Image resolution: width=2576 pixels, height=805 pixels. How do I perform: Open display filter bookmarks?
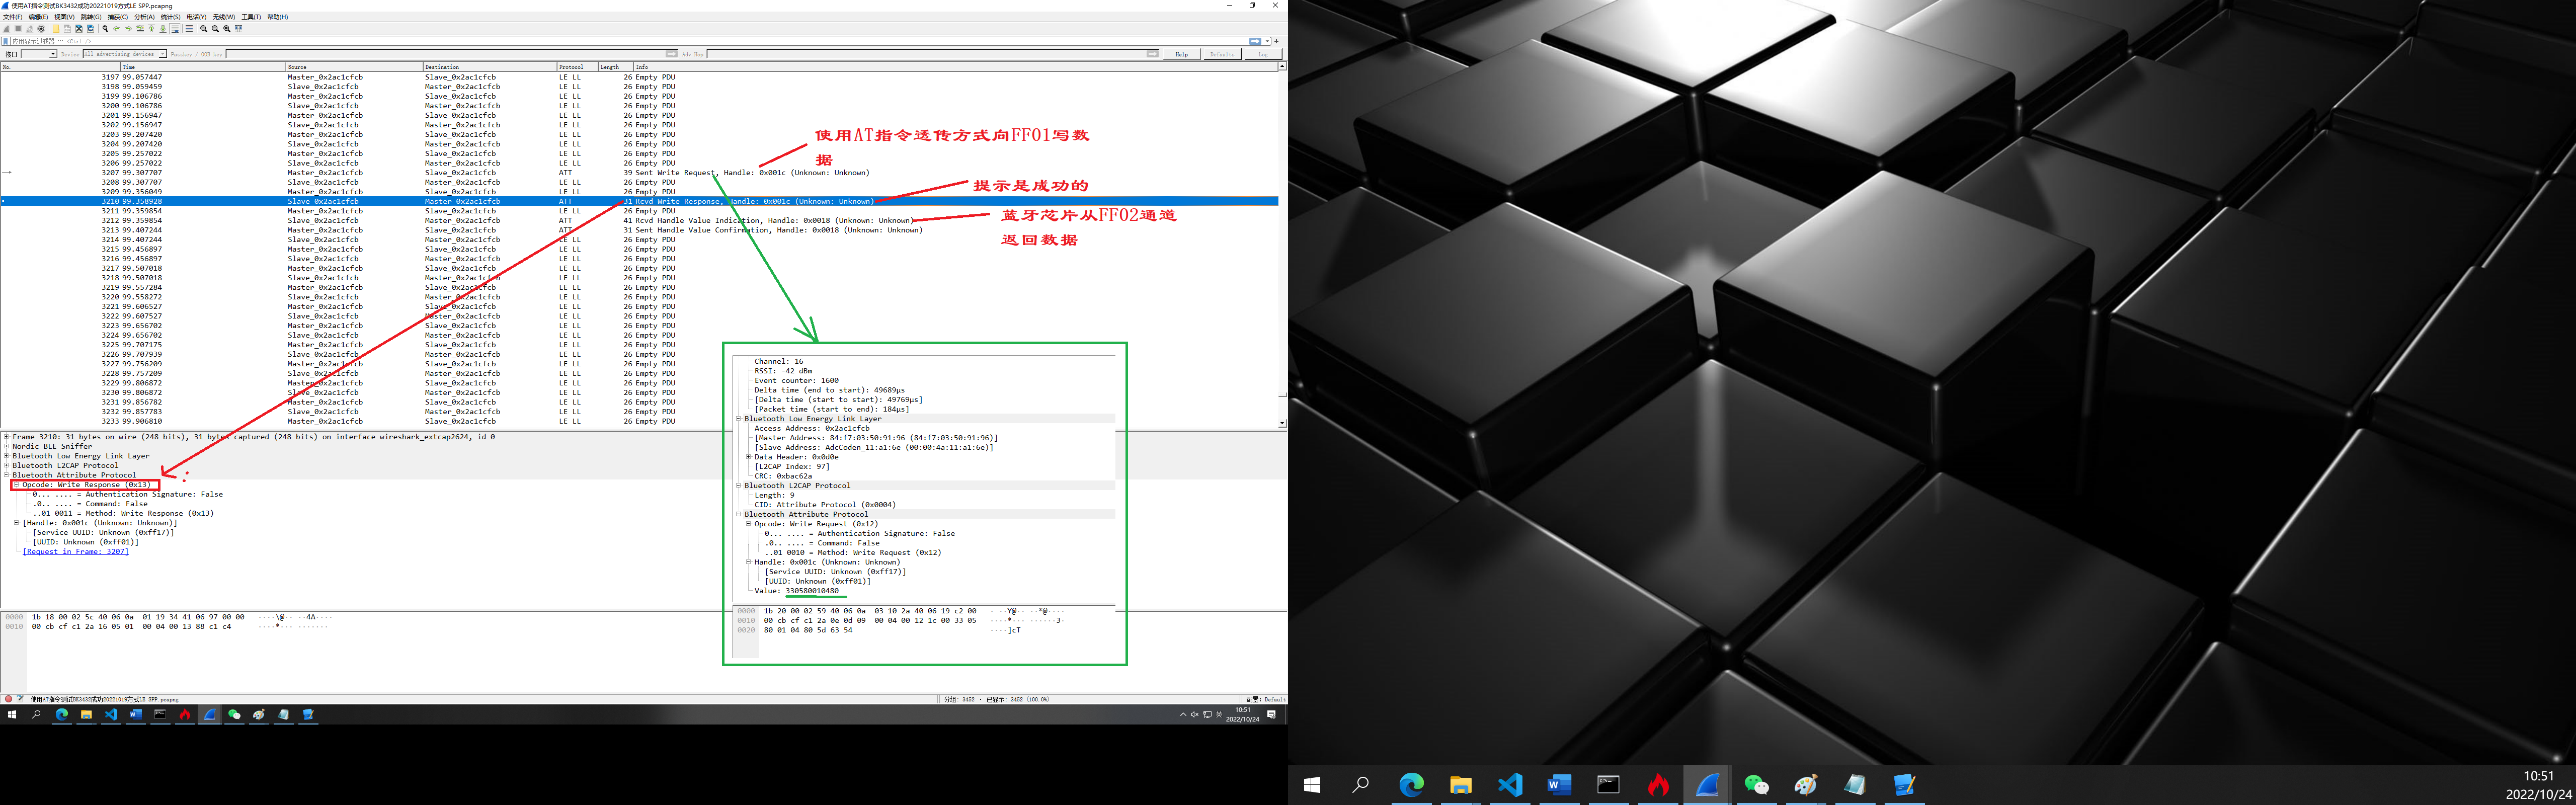(x=5, y=41)
